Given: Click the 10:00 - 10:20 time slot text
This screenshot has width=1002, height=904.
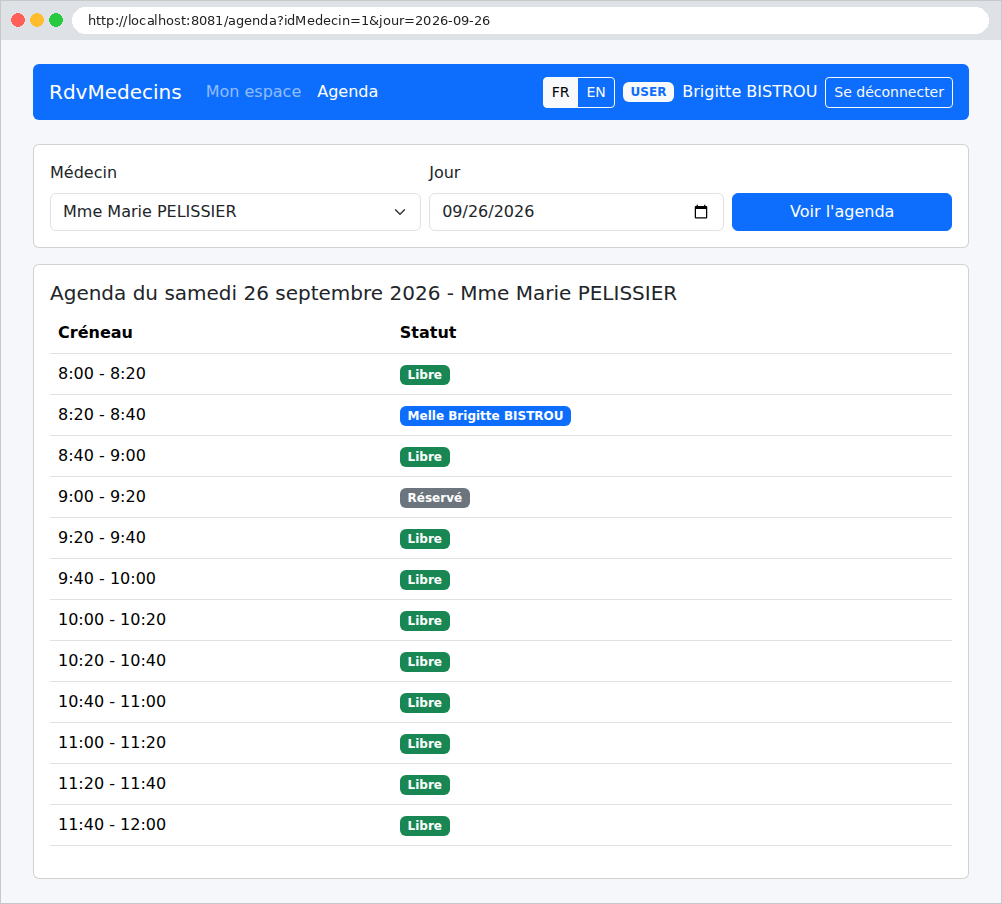Looking at the screenshot, I should click(x=112, y=619).
